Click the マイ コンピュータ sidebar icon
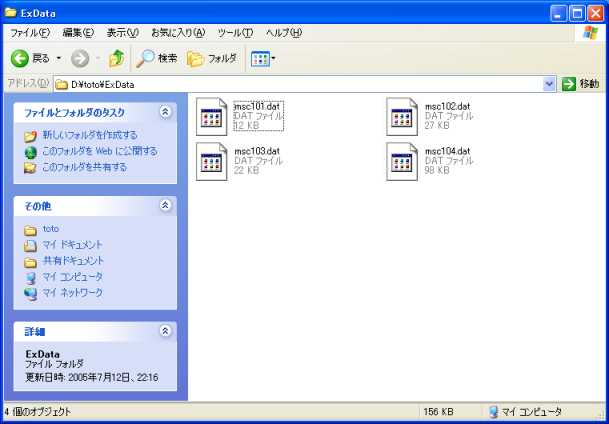 pyautogui.click(x=30, y=278)
